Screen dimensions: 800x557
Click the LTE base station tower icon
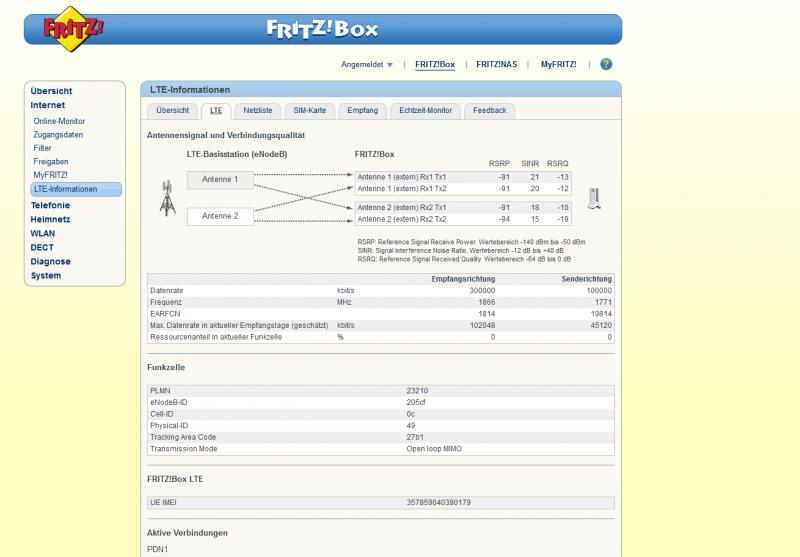coord(167,198)
